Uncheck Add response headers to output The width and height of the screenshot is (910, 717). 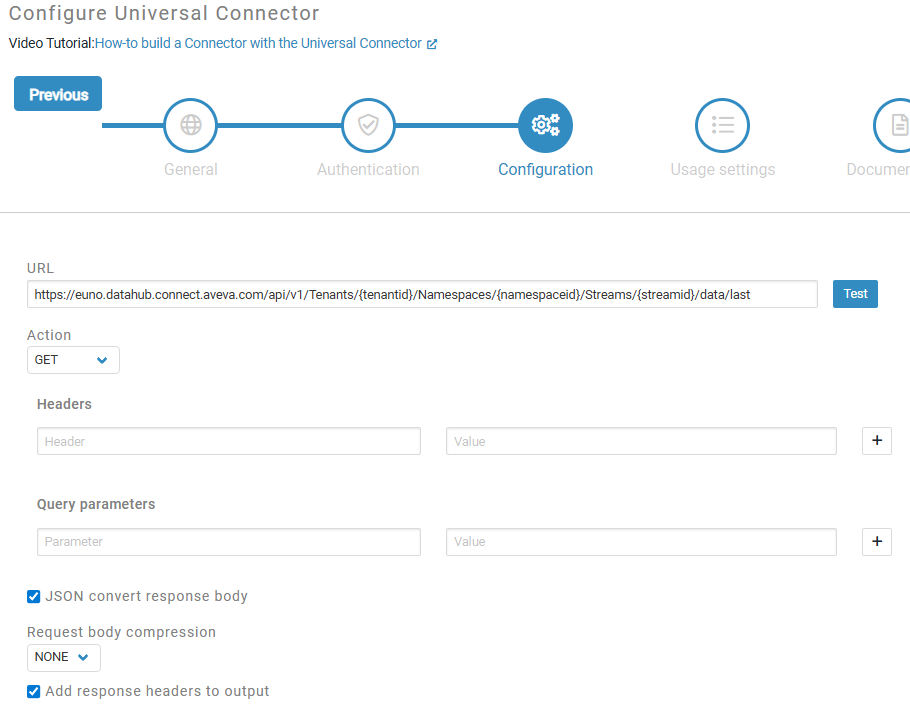click(34, 692)
